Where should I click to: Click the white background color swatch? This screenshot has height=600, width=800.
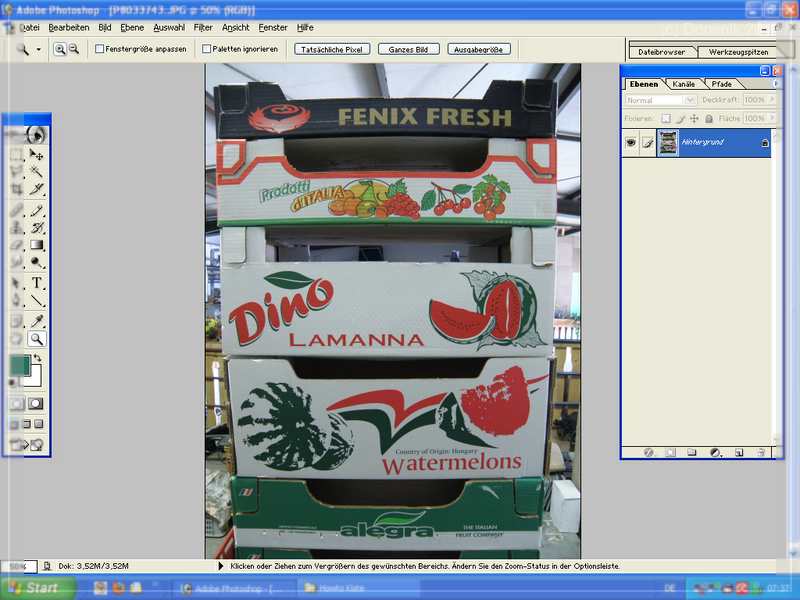(x=36, y=380)
